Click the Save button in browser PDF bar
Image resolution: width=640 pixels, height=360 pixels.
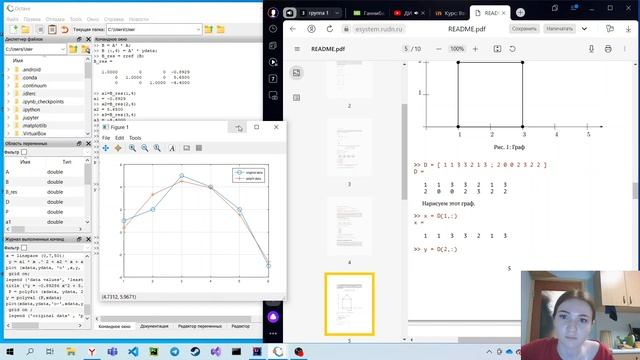(524, 29)
